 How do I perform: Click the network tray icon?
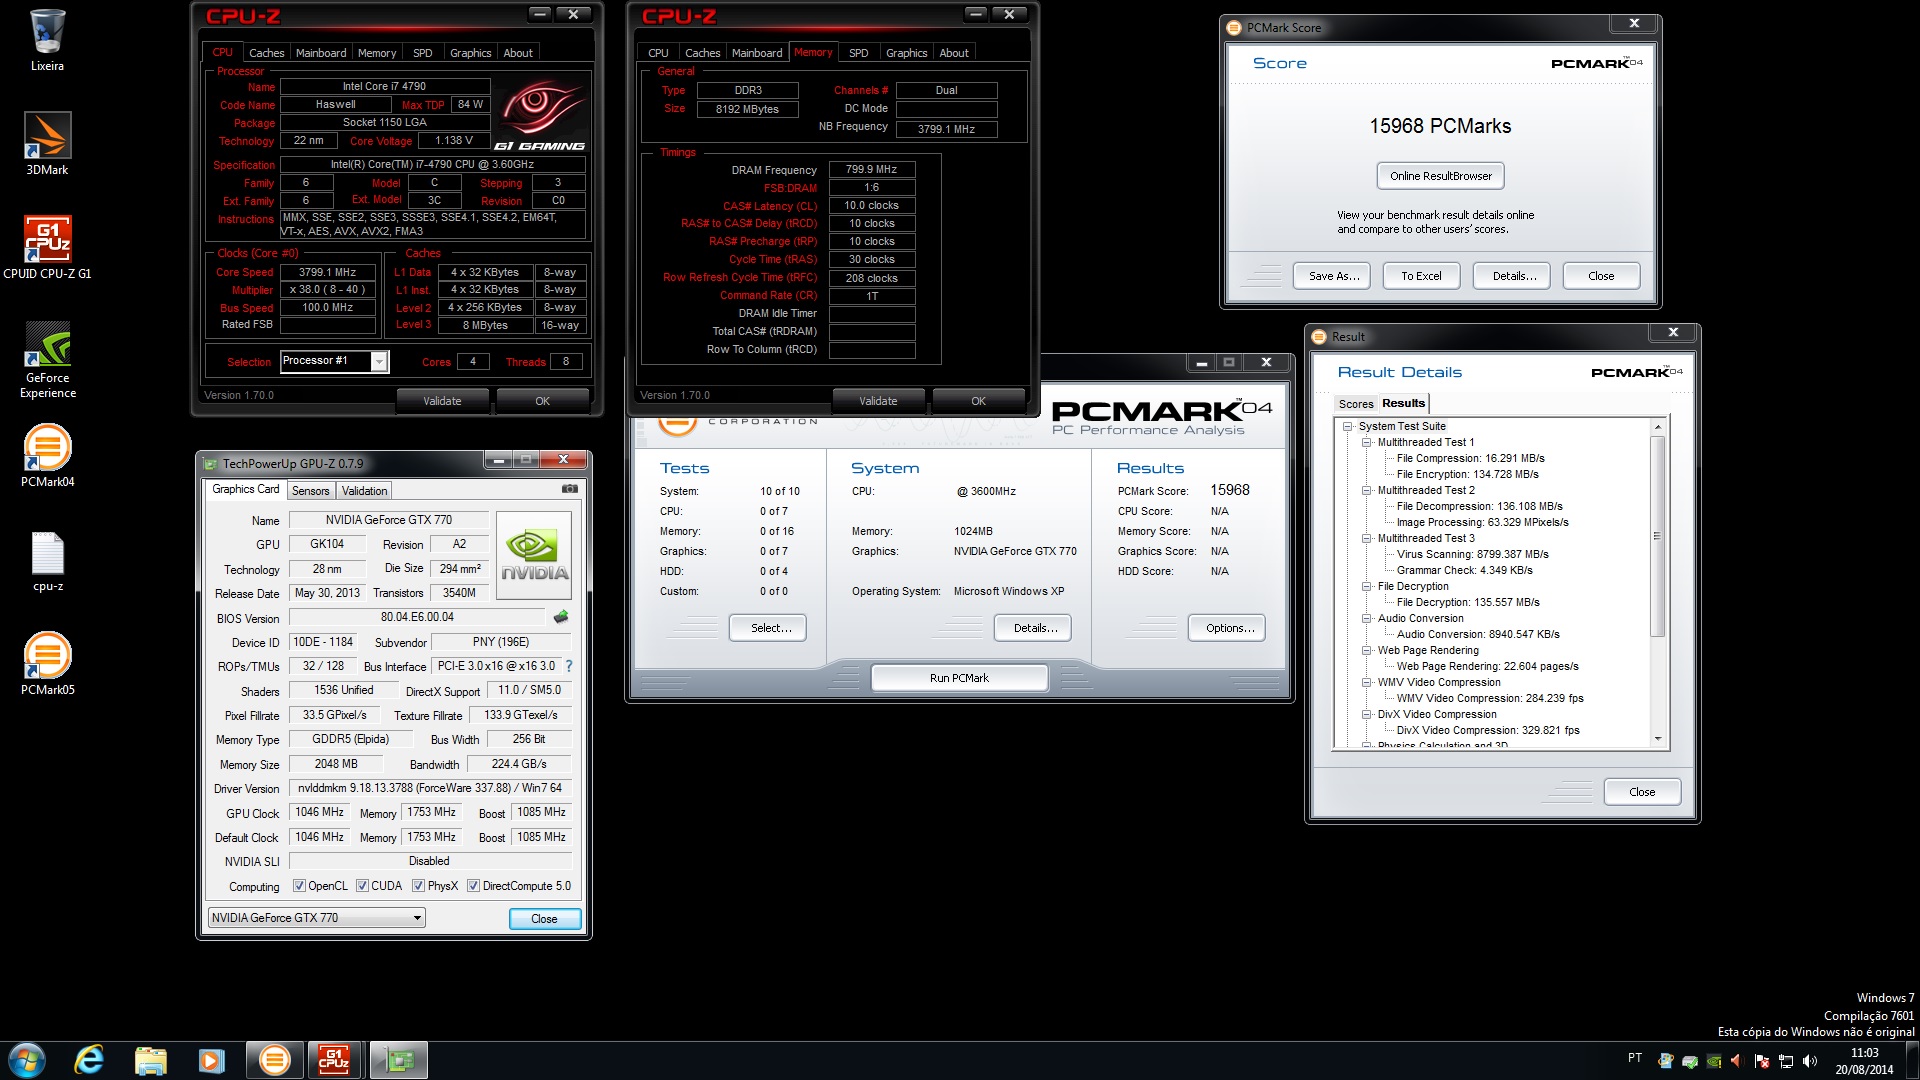pos(1786,1060)
